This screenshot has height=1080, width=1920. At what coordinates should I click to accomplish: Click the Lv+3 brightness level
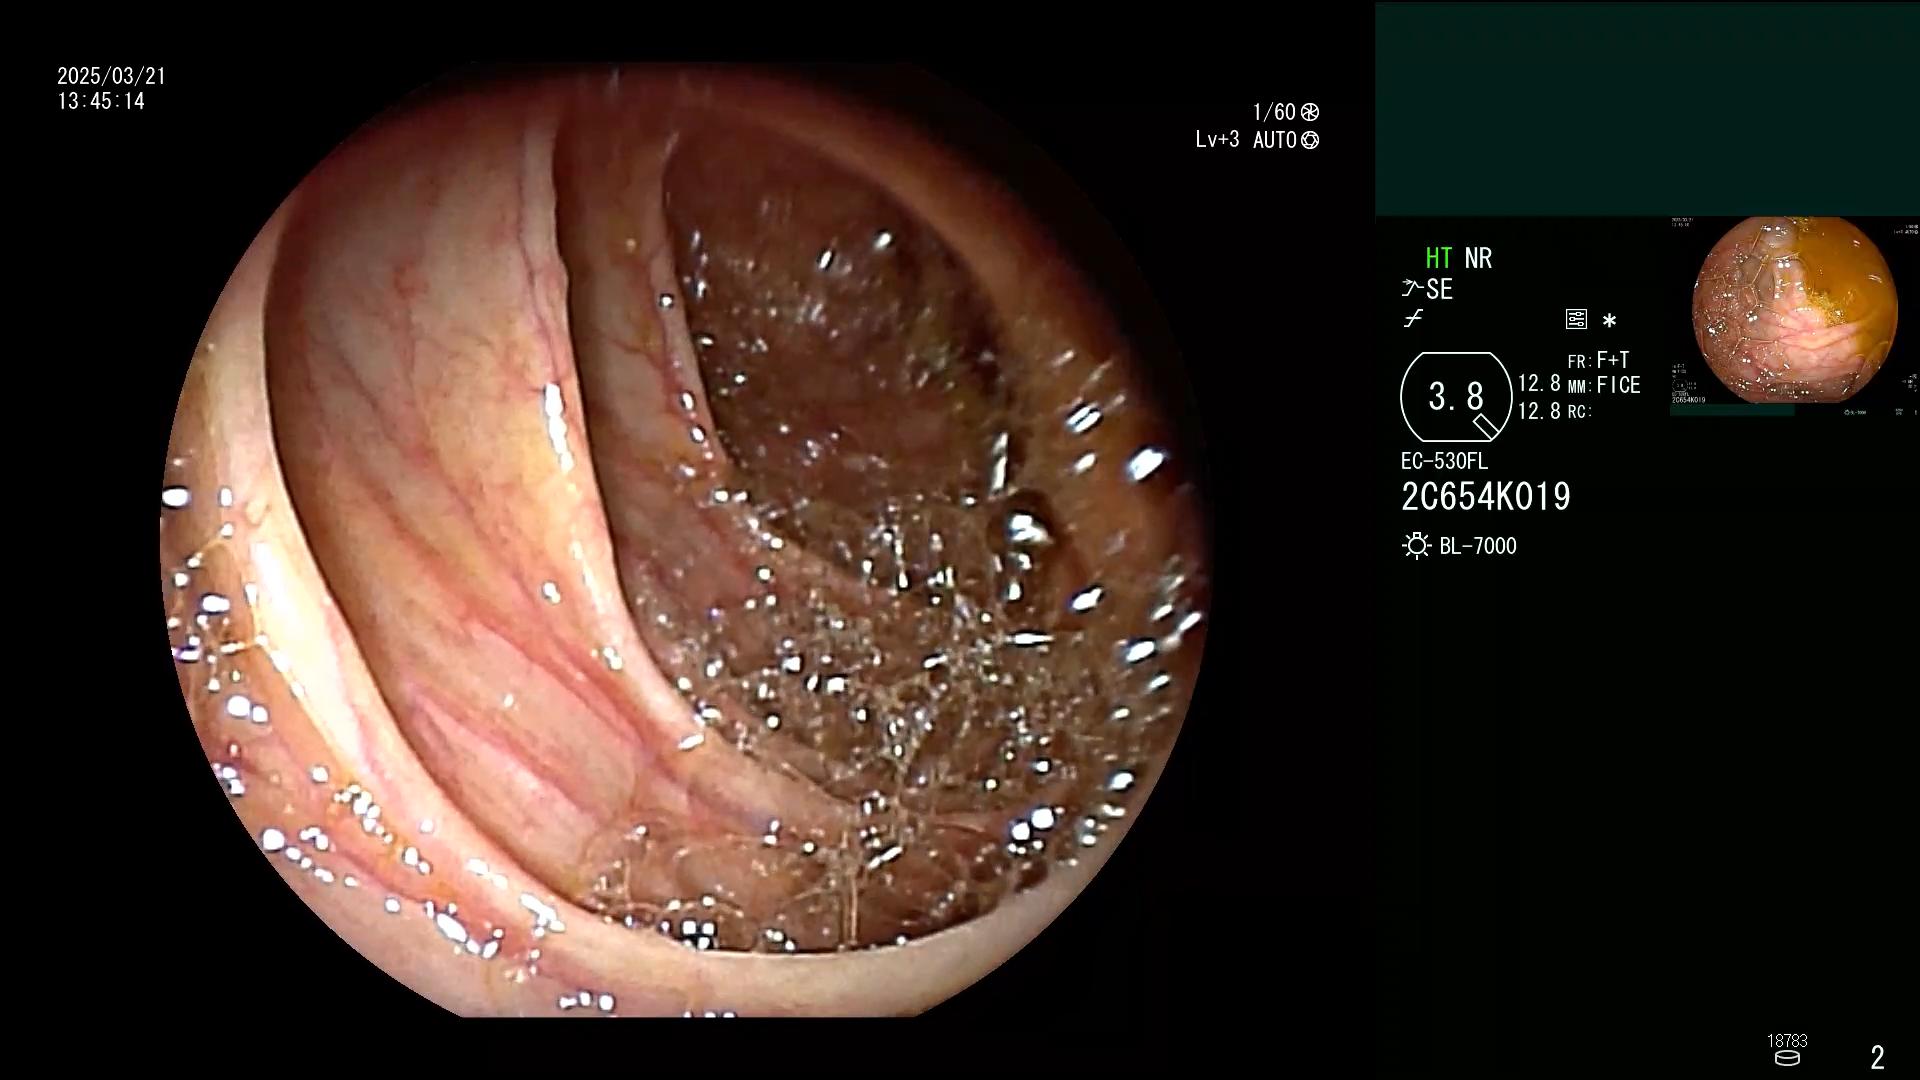pos(1217,139)
